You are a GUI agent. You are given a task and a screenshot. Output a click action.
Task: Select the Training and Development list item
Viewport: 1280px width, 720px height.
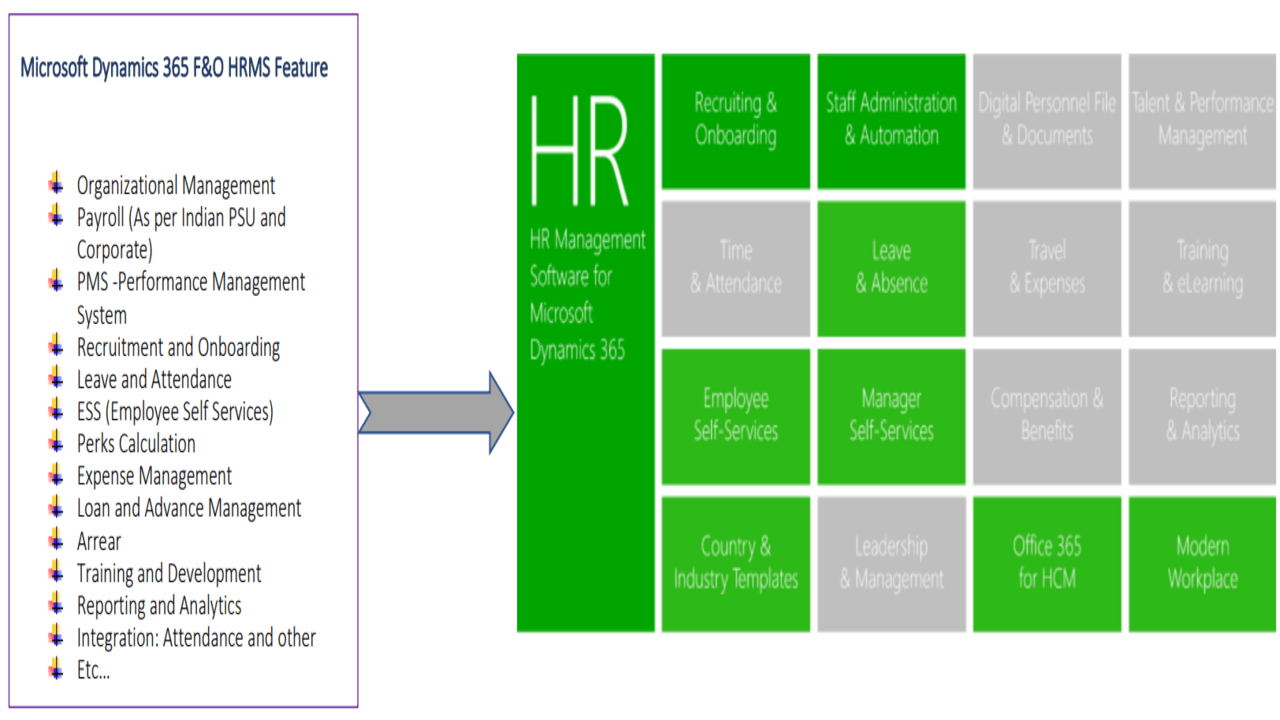169,574
